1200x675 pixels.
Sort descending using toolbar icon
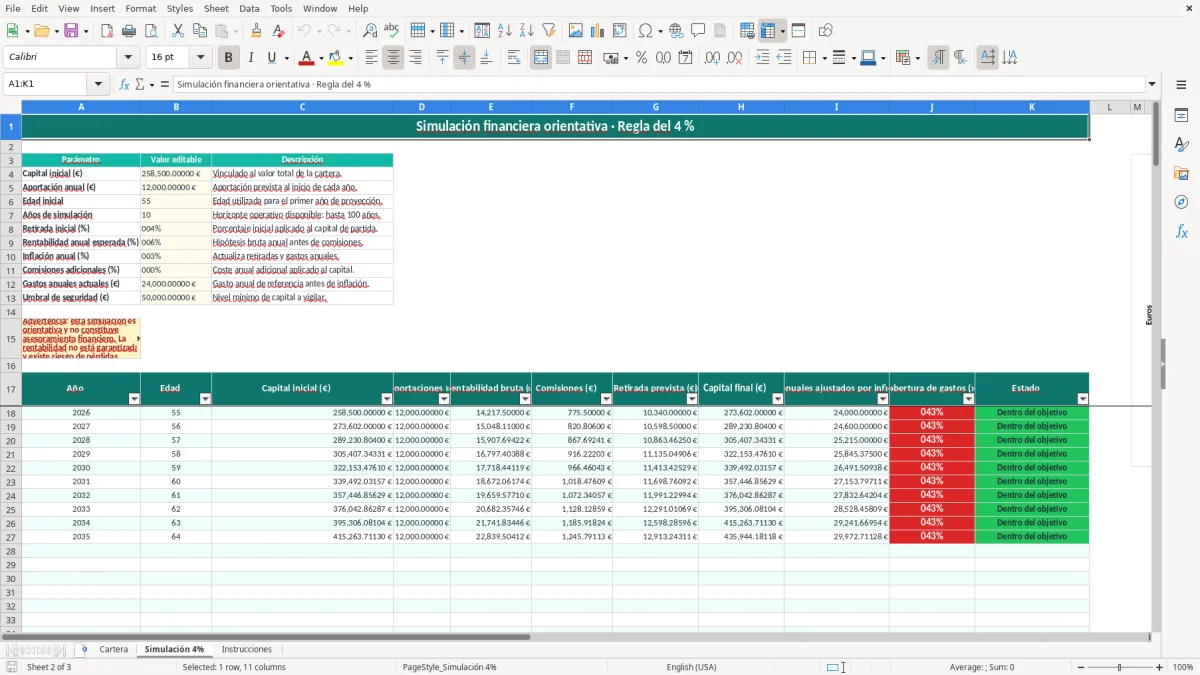527,31
